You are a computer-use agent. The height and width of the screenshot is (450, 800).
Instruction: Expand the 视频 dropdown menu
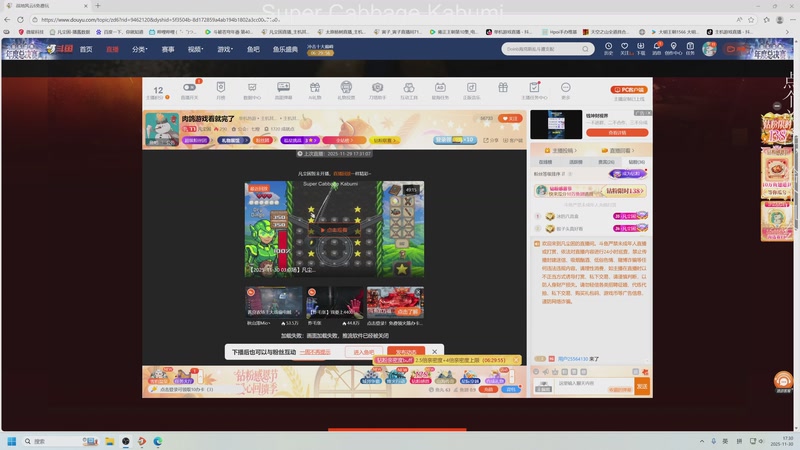coord(195,49)
